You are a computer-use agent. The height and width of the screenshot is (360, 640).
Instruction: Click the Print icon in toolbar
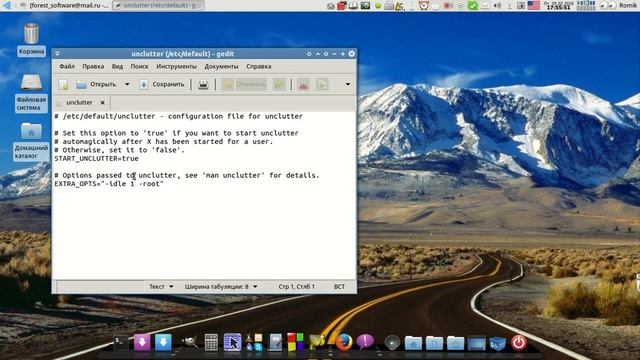pos(203,84)
